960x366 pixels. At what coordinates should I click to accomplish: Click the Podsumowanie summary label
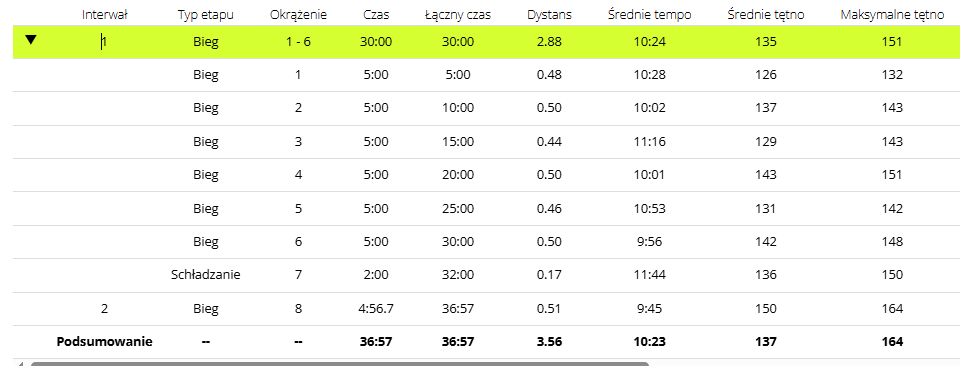coord(105,342)
